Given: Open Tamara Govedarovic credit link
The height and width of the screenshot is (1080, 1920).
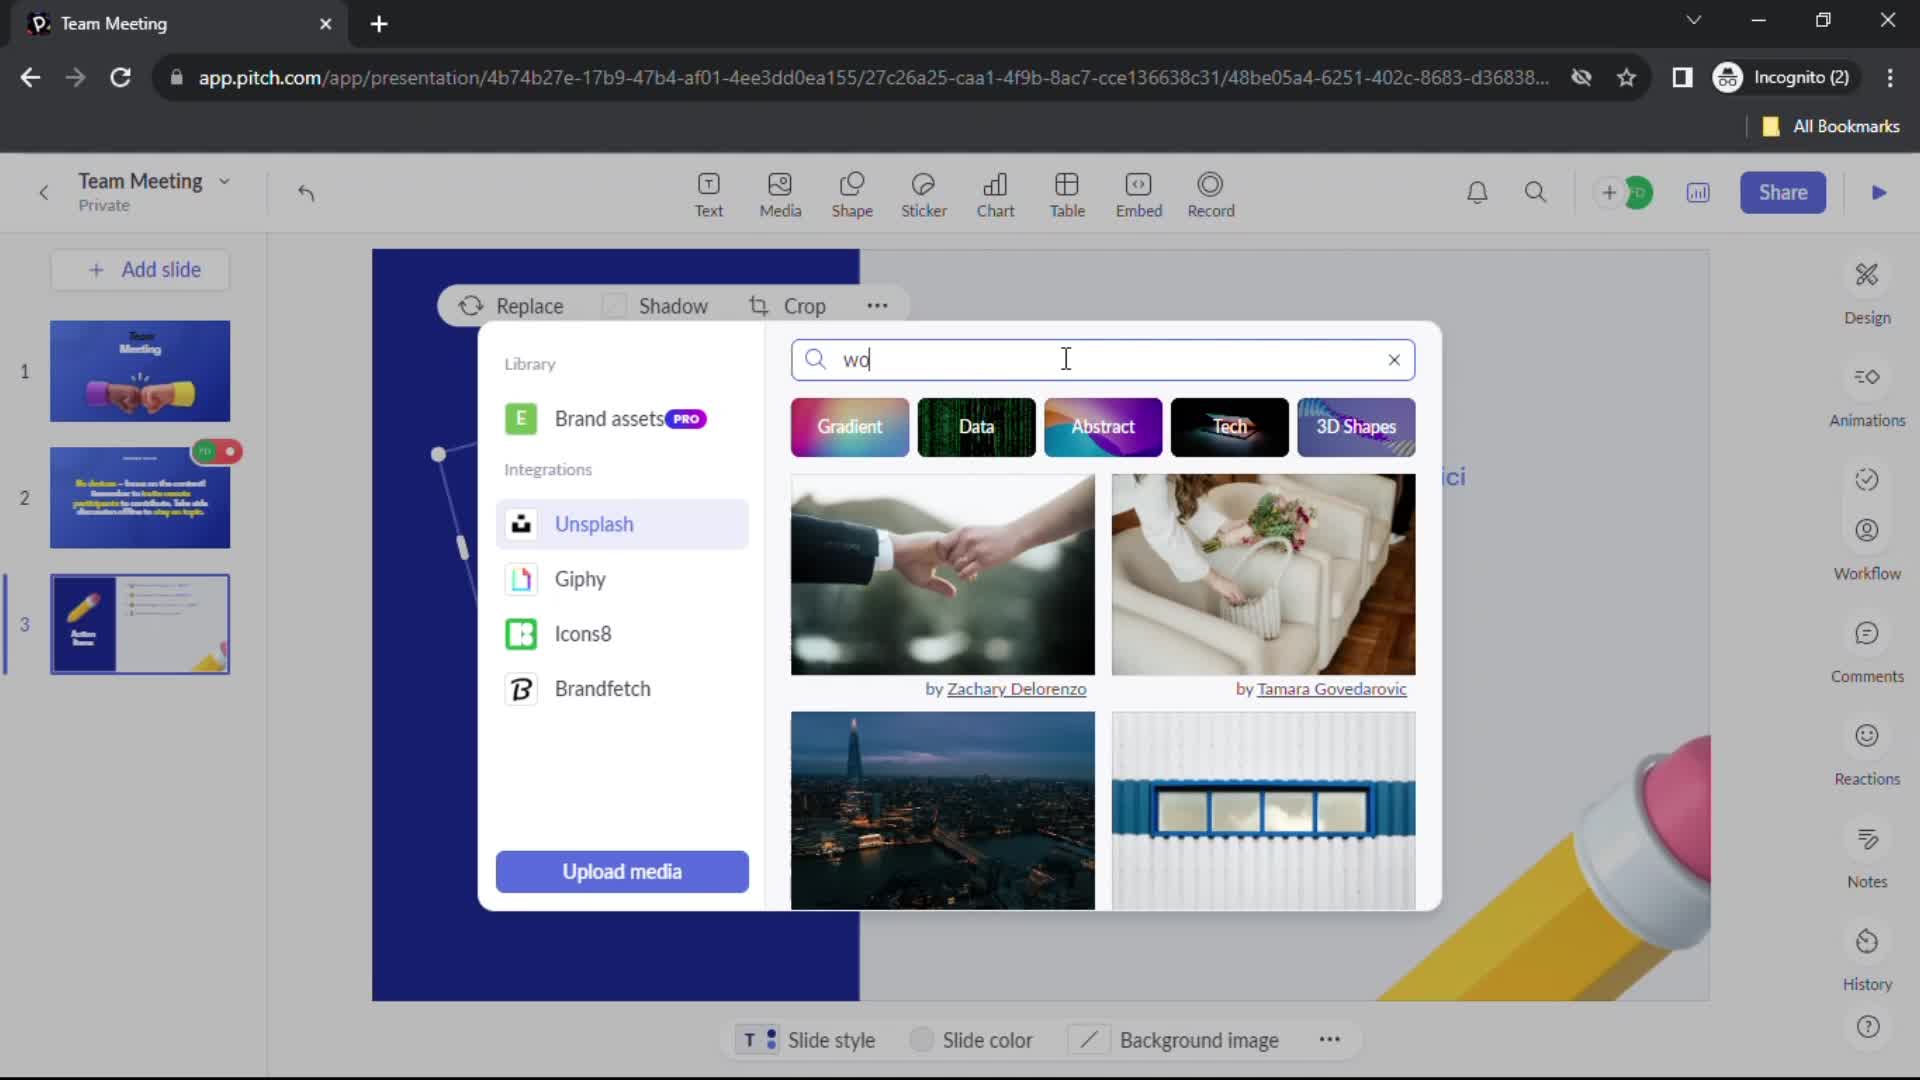Looking at the screenshot, I should [x=1331, y=689].
